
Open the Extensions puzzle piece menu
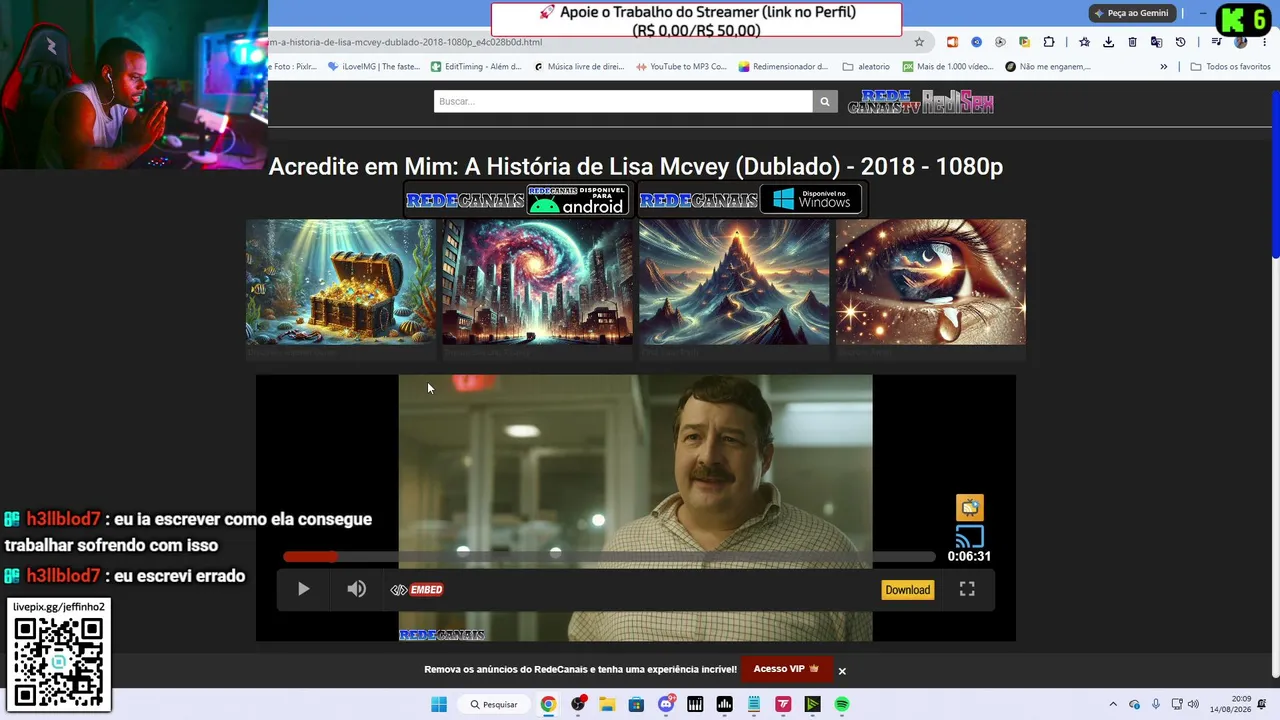coord(1048,42)
